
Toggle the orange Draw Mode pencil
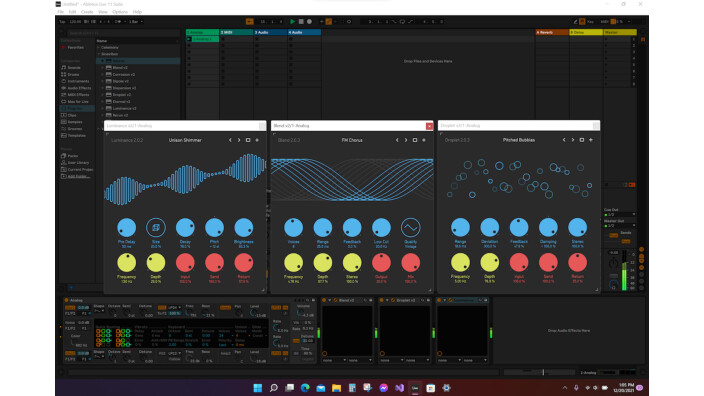(329, 22)
